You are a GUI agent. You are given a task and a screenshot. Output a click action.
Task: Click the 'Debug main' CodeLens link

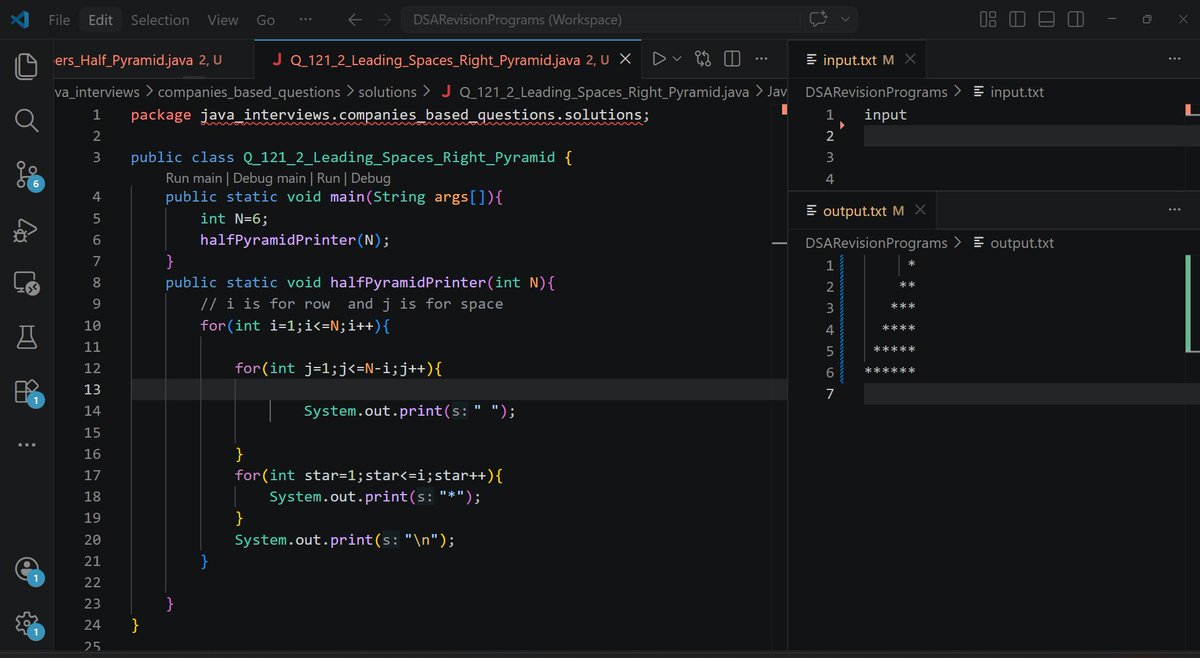[269, 177]
